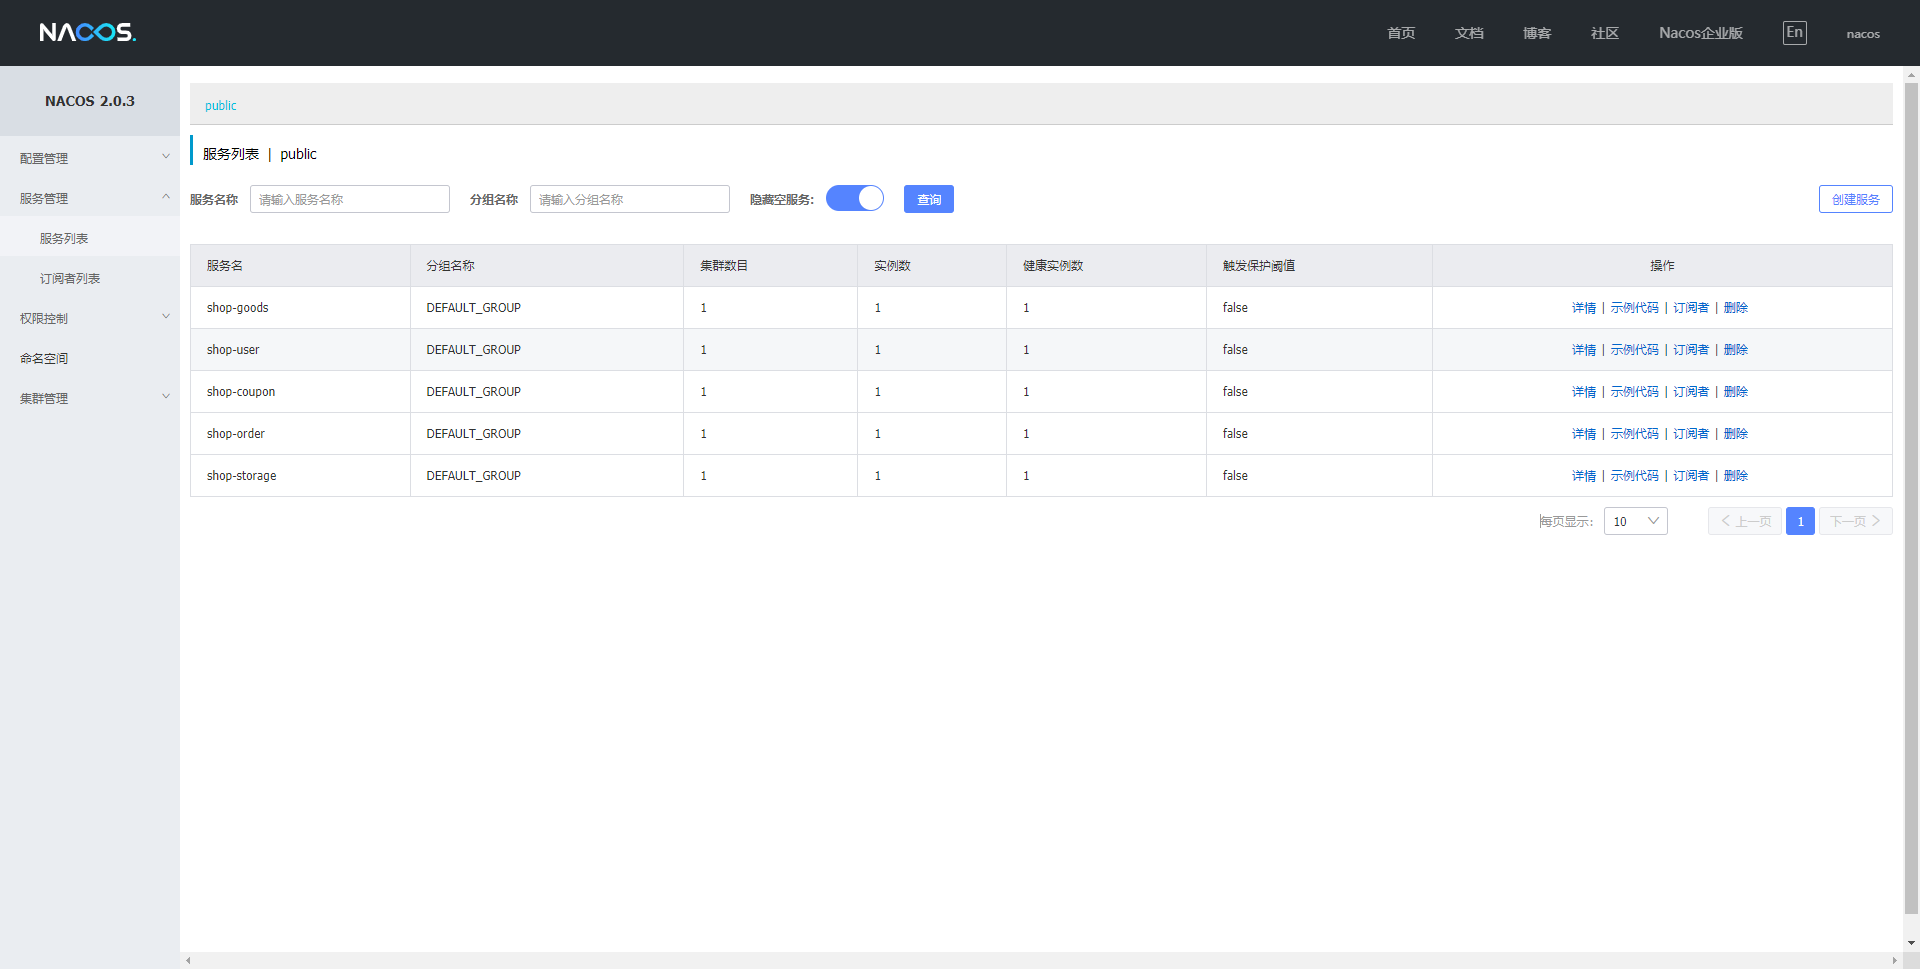Open 详情 for shop-user
Viewport: 1920px width, 969px height.
pos(1584,350)
